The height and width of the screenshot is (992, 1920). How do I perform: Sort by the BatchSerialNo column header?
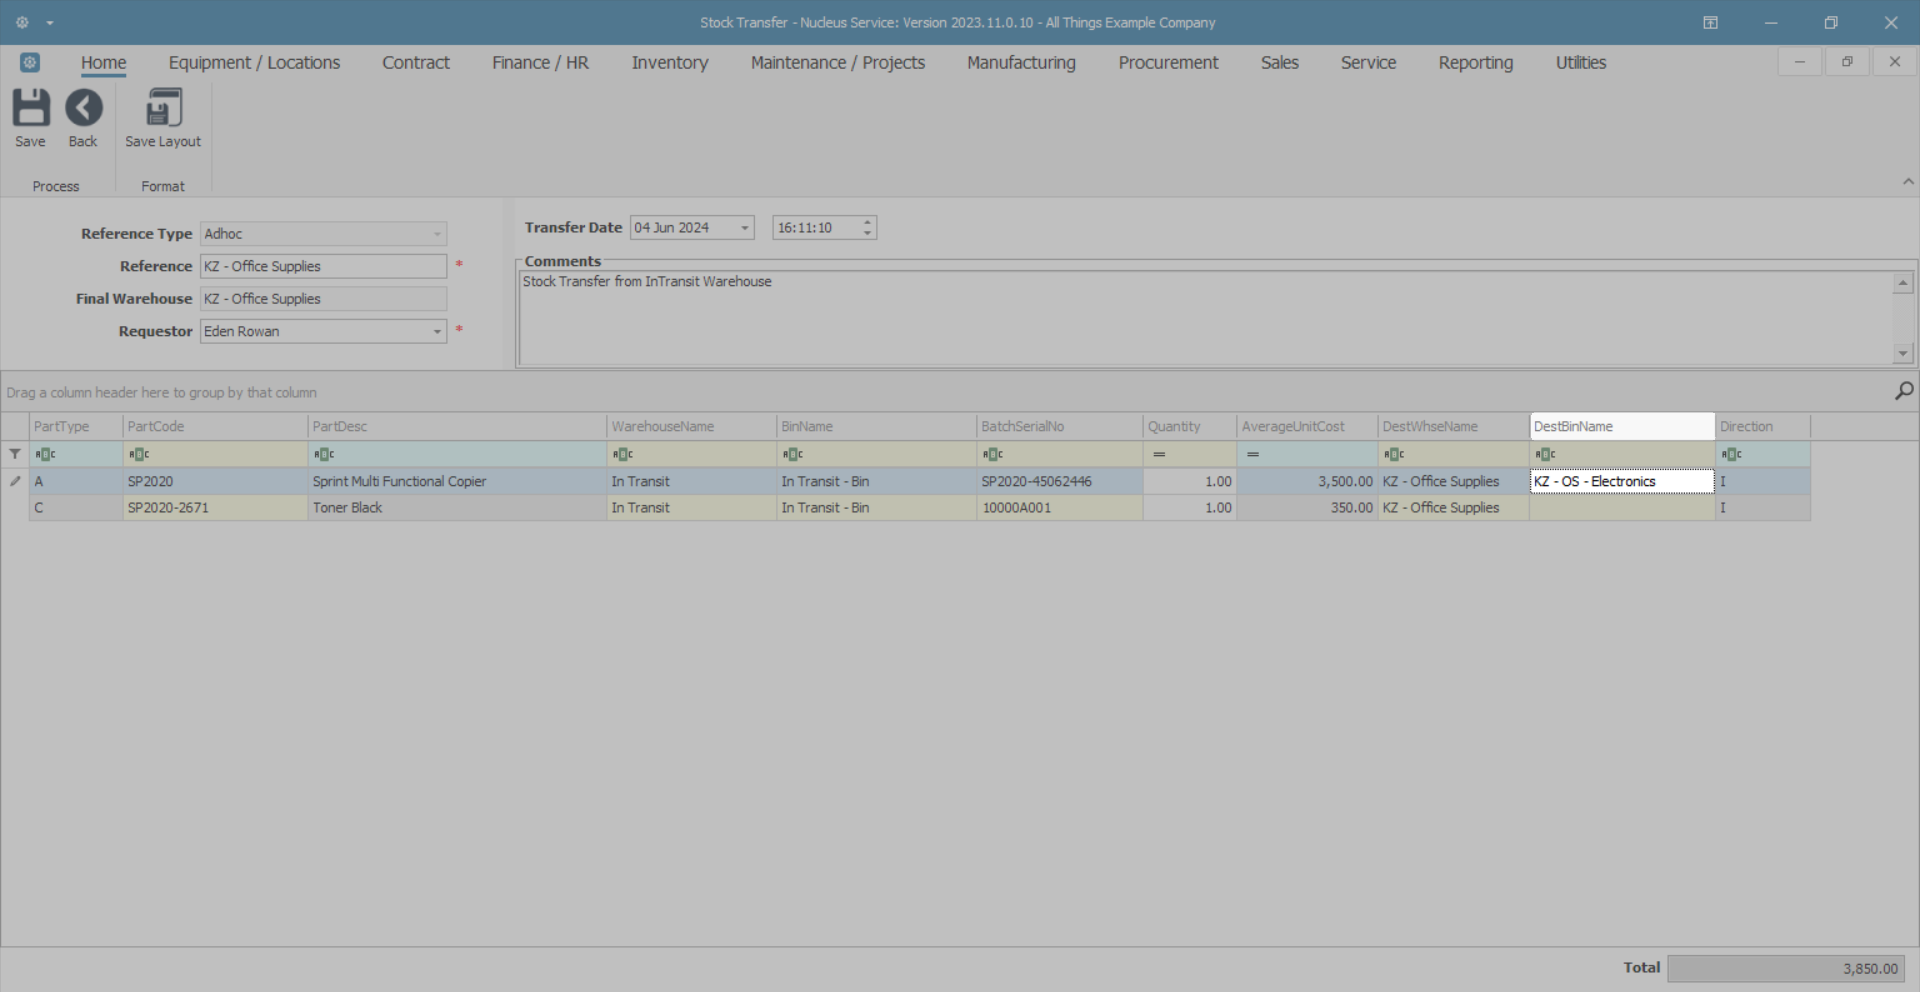tap(1060, 426)
